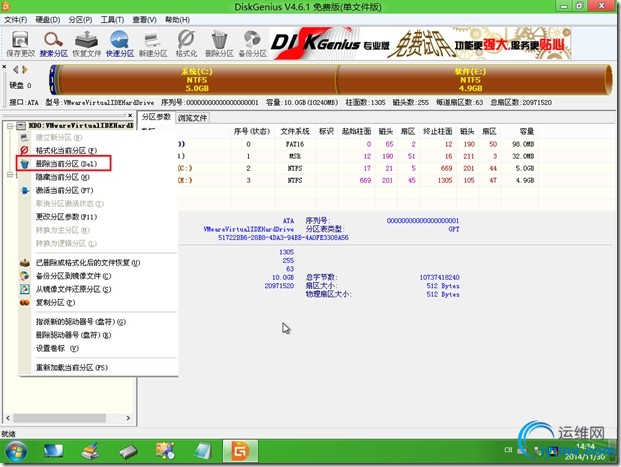Click the 新建分区 new partition icon

(x=153, y=44)
